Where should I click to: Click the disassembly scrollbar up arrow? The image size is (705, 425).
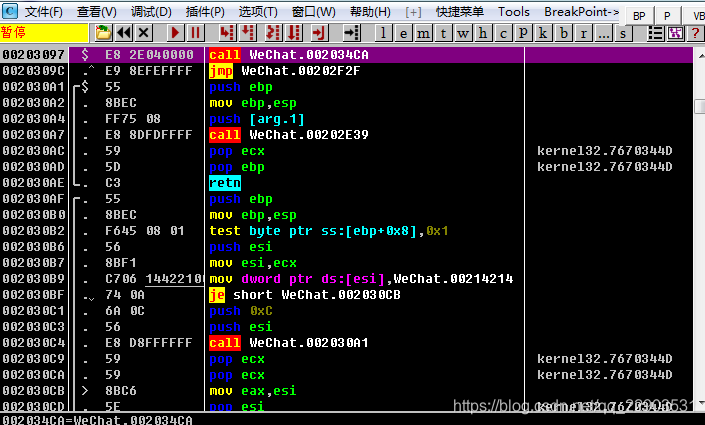(700, 56)
